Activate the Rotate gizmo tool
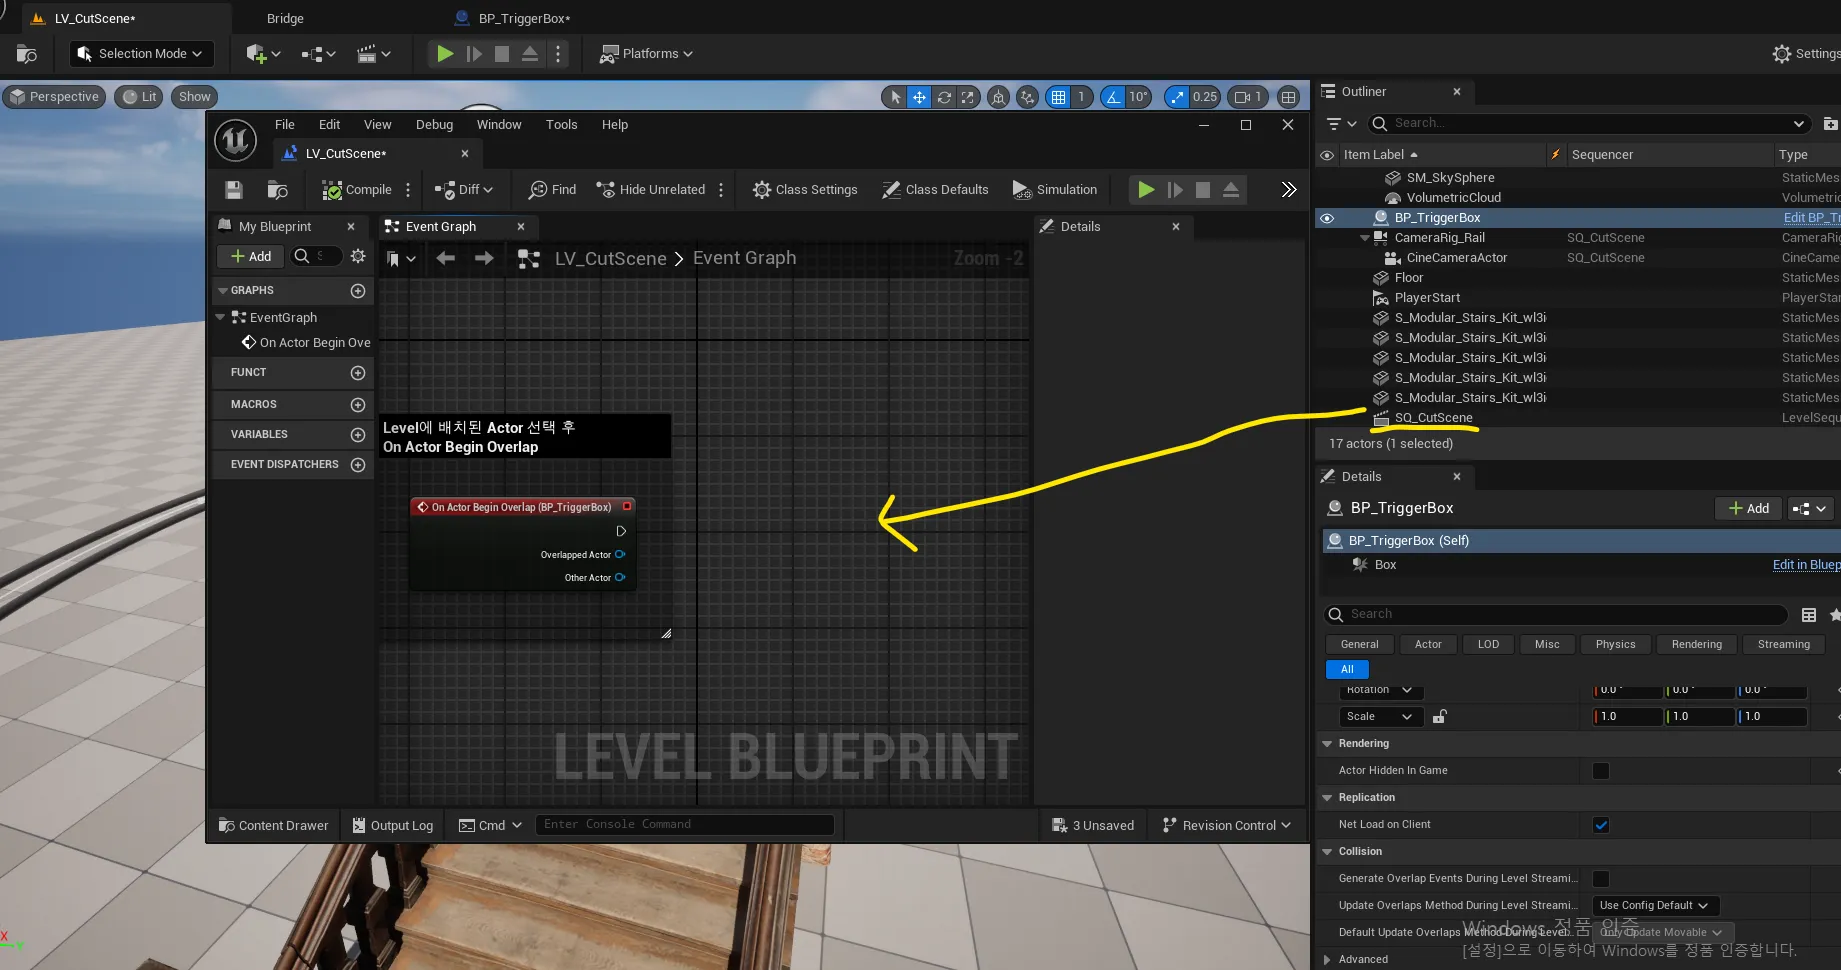Image resolution: width=1841 pixels, height=970 pixels. pyautogui.click(x=943, y=97)
